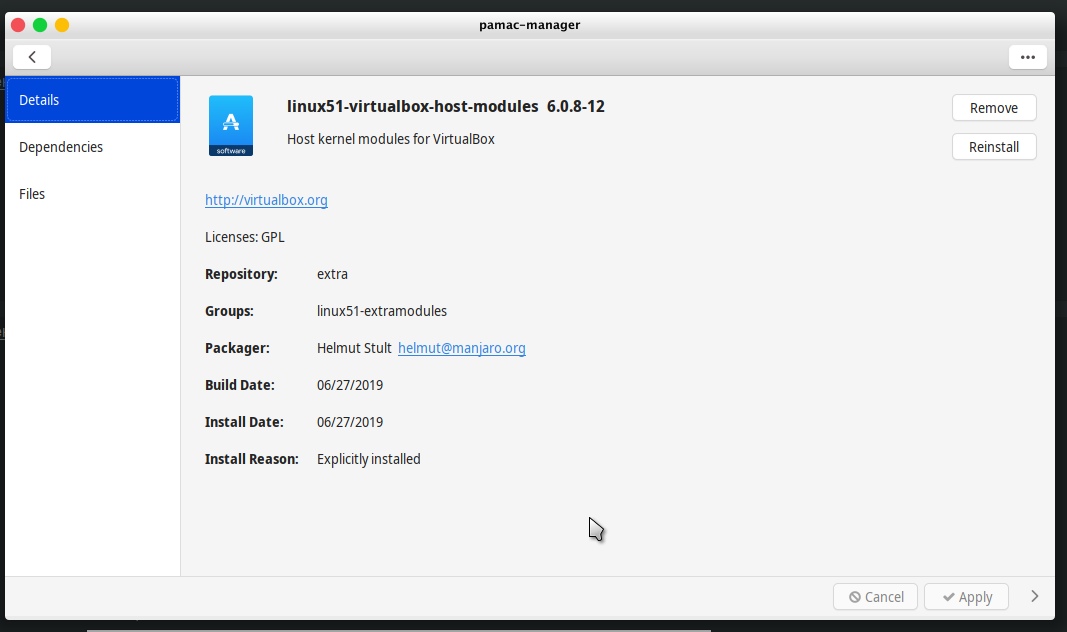Click the 'Licenses: GPL' text
Viewport: 1067px width, 632px height.
pyautogui.click(x=244, y=237)
